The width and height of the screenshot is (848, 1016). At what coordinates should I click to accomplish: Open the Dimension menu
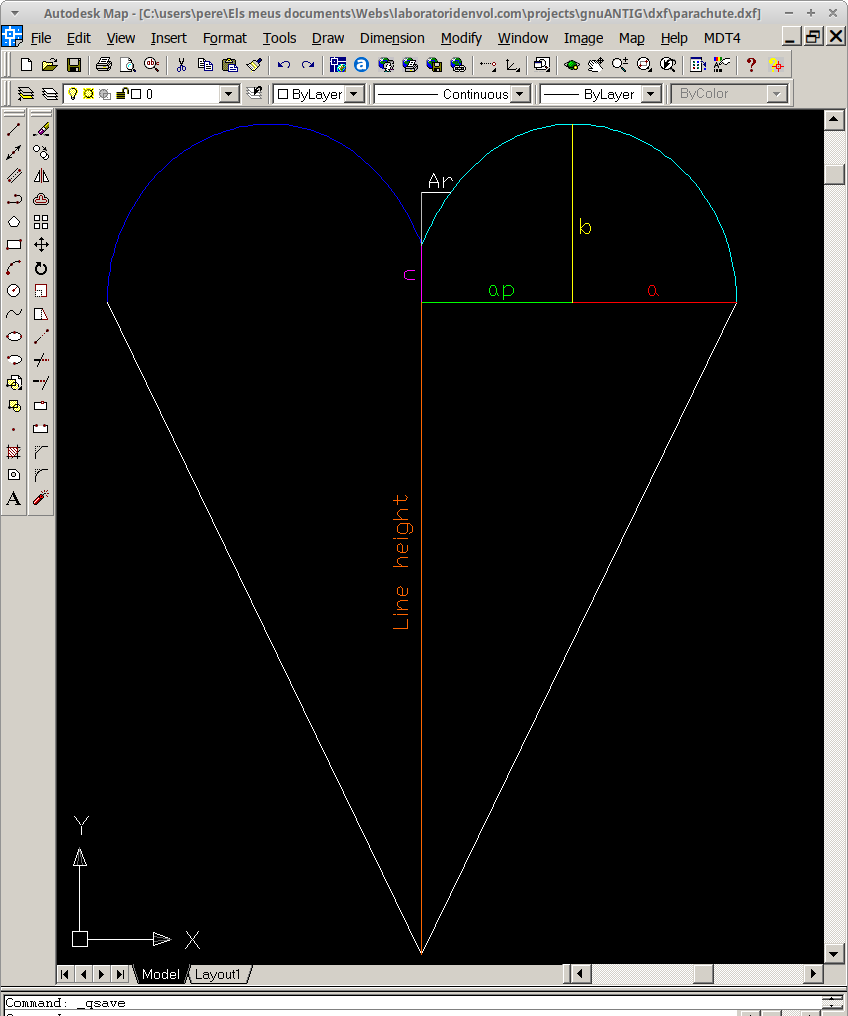tap(392, 38)
